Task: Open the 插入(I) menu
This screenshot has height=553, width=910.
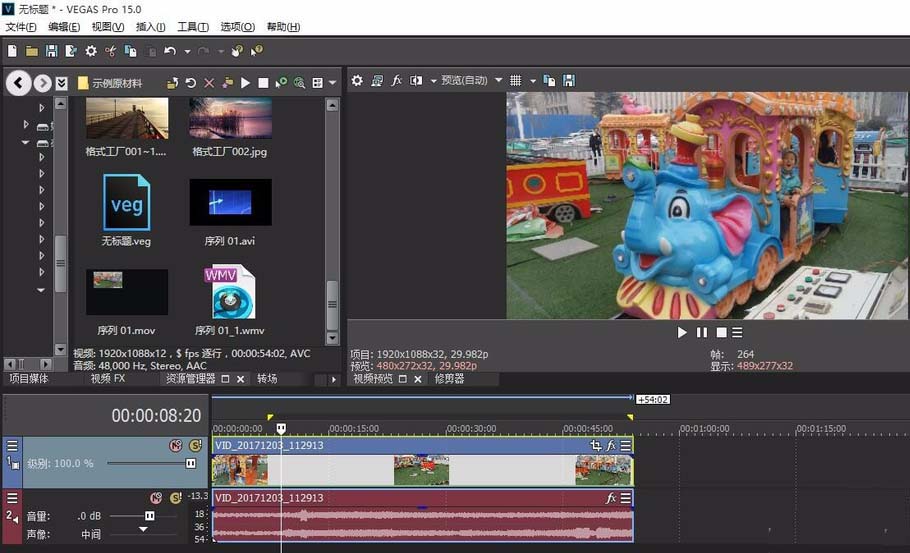Action: click(x=150, y=27)
